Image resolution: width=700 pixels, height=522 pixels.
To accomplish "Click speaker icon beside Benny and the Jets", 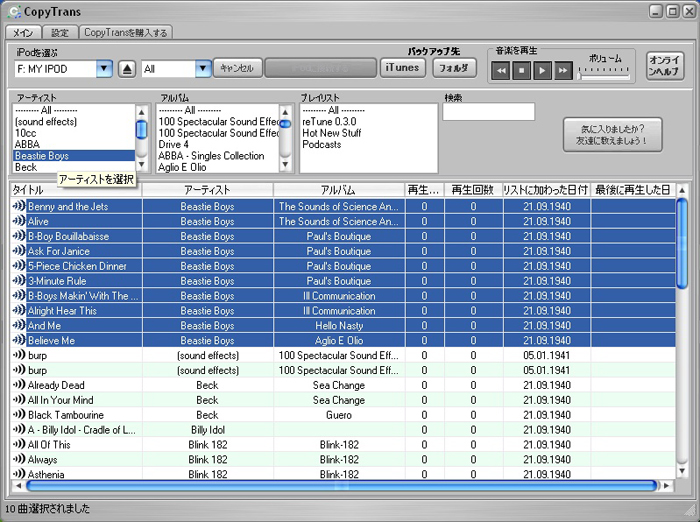I will pos(19,206).
